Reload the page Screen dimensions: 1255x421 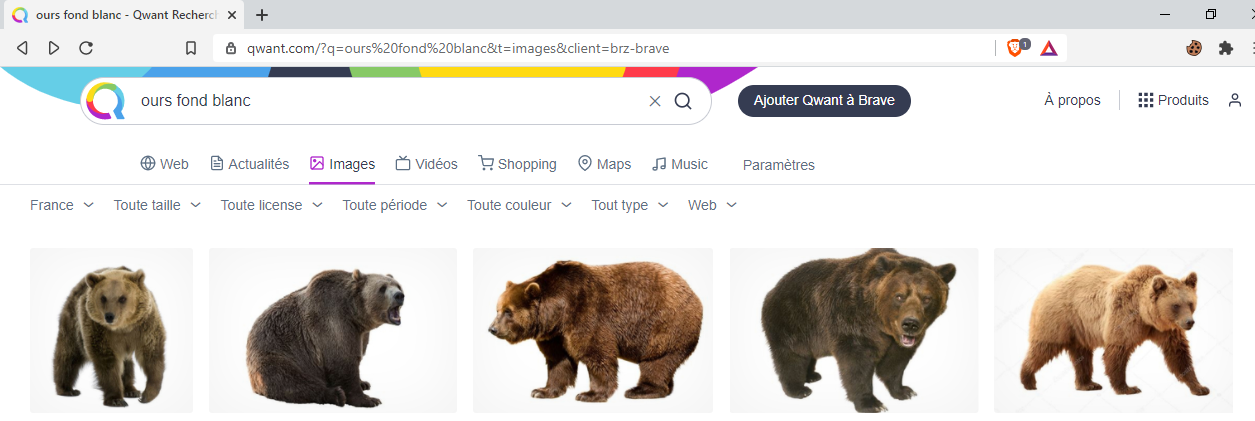[x=86, y=48]
